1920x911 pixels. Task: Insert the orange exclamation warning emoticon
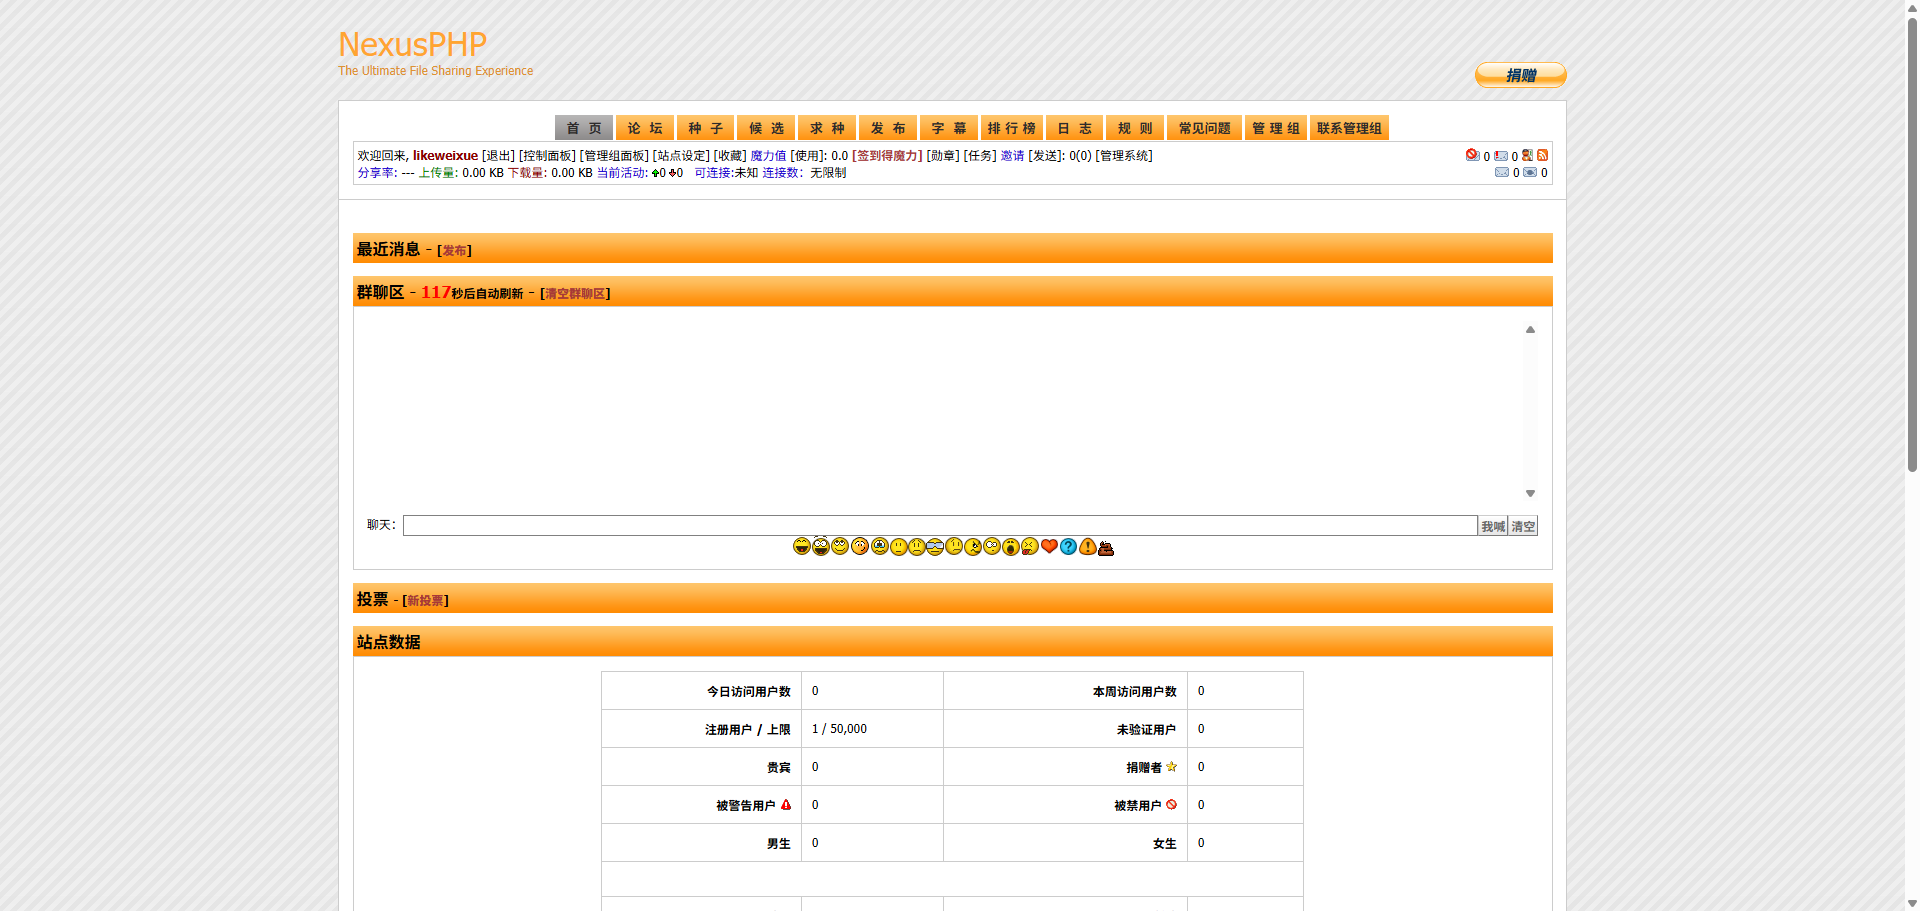1087,546
